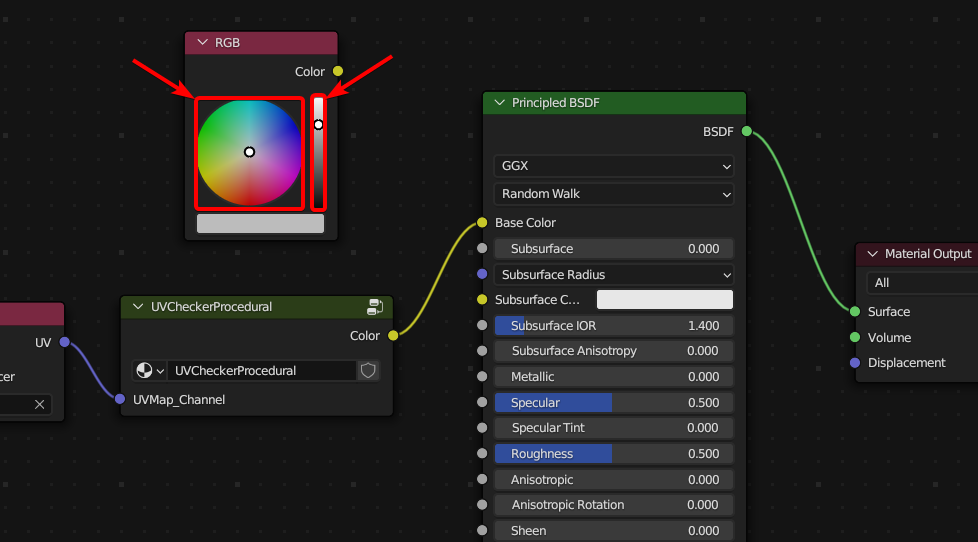This screenshot has width=978, height=542.
Task: Click the Subsurface IOR input socket
Action: pos(482,325)
